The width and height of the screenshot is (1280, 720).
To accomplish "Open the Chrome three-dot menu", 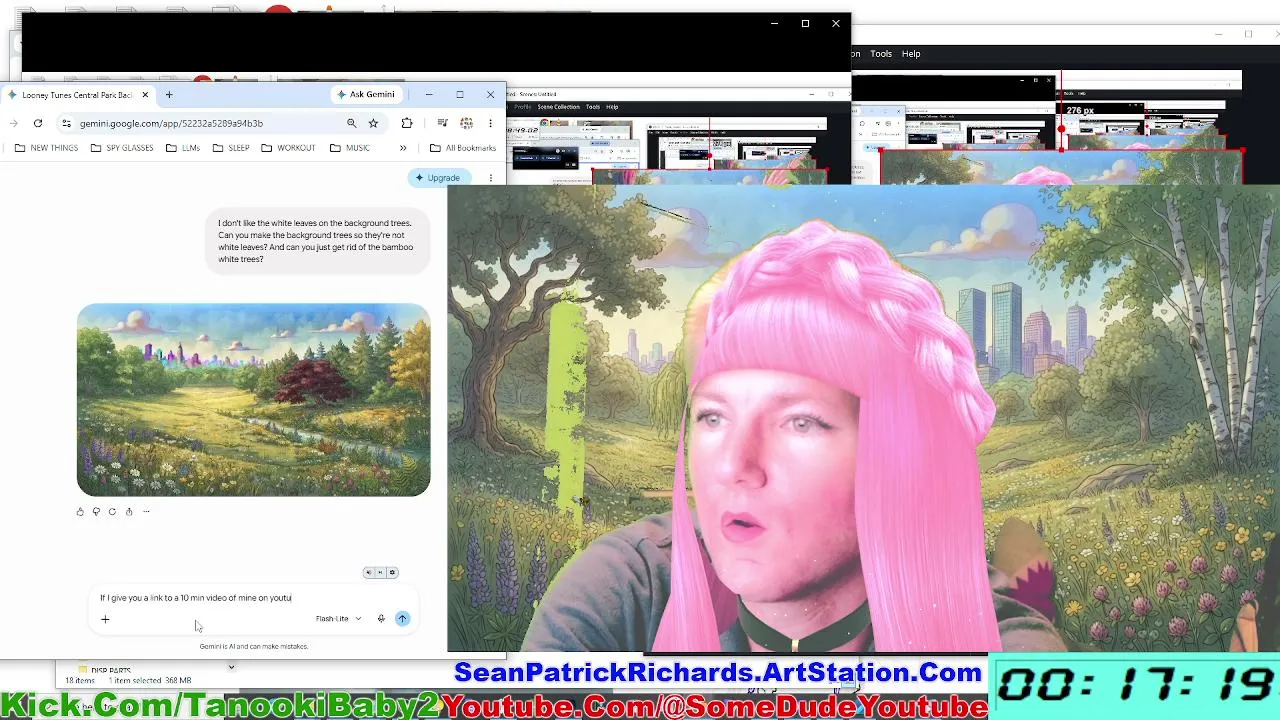I will [x=491, y=123].
